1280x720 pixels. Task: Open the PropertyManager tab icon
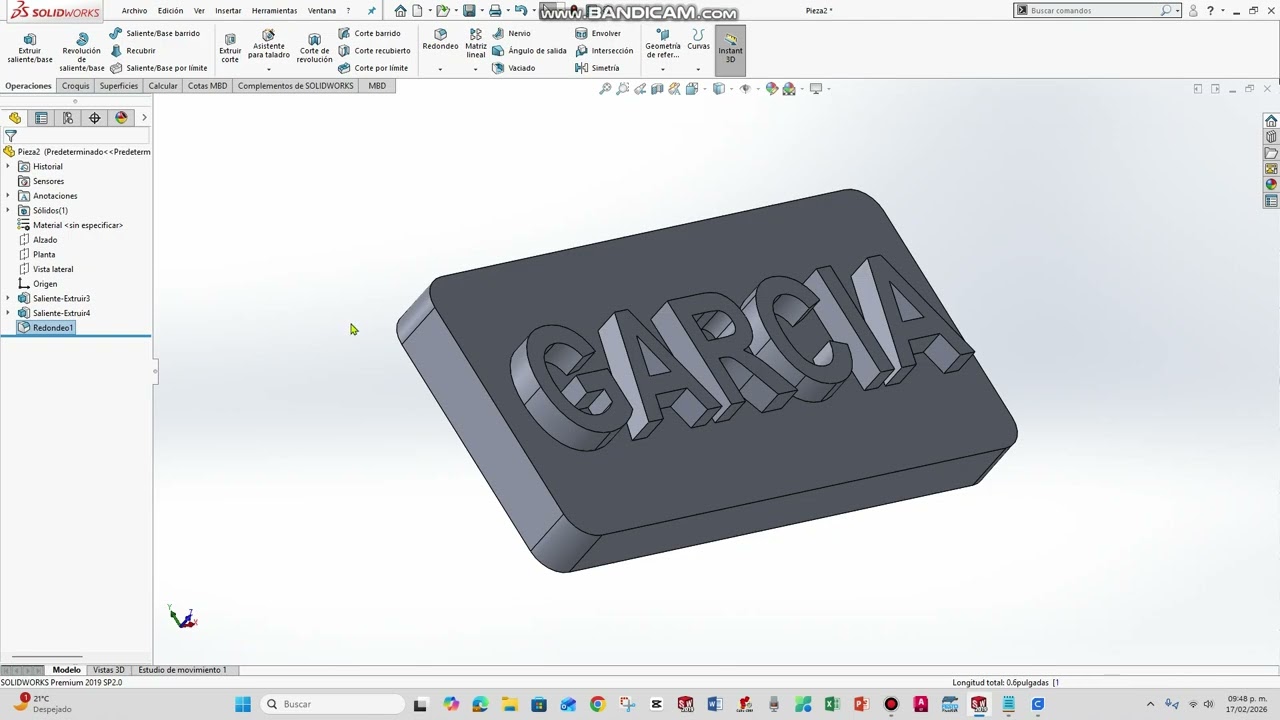41,118
